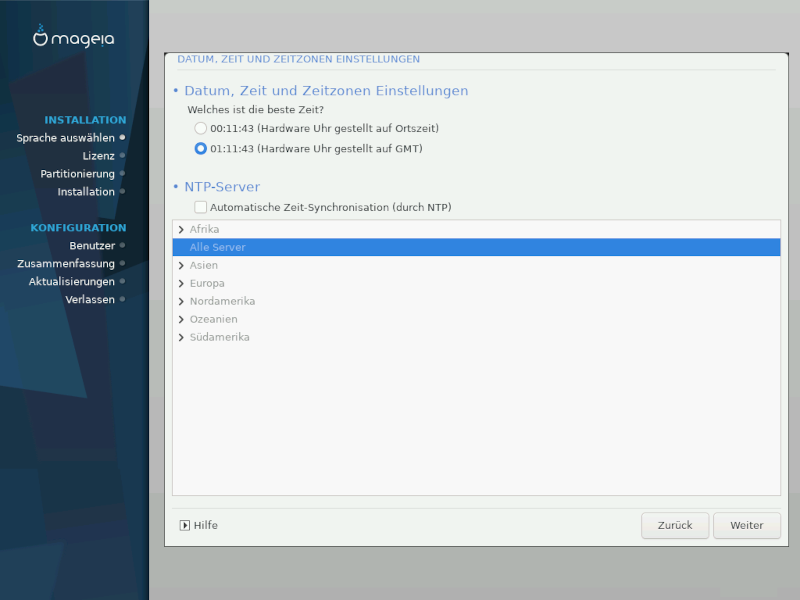Viewport: 800px width, 600px height.
Task: Click empty area of NTP server list
Action: point(476,420)
